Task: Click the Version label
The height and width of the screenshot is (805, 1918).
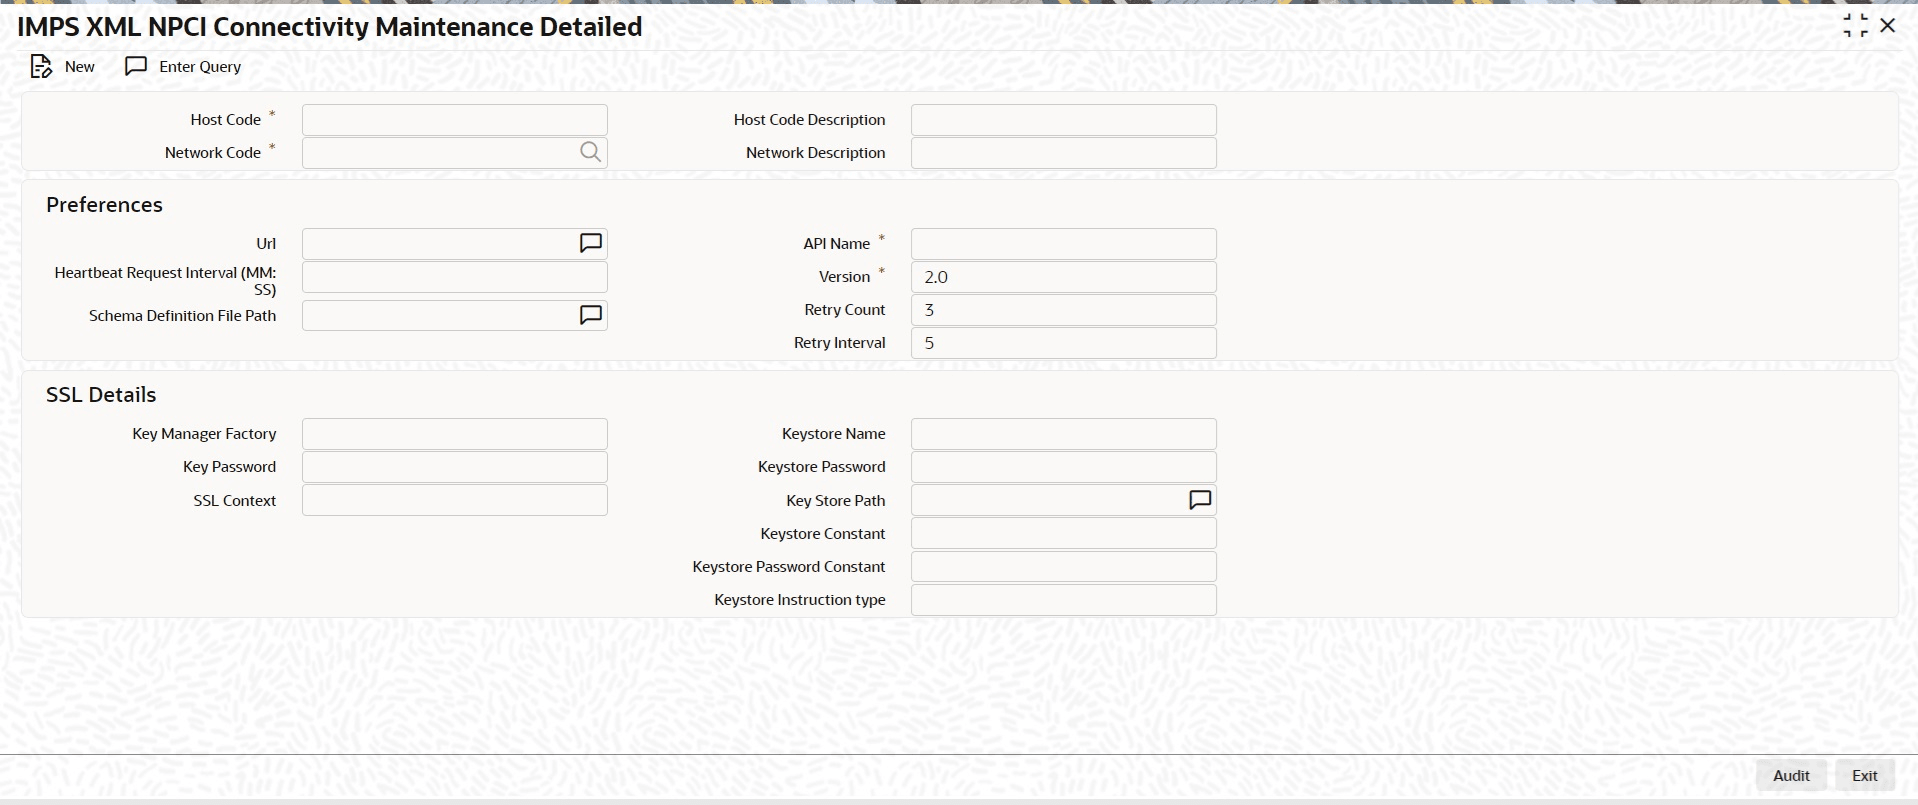Action: 845,277
